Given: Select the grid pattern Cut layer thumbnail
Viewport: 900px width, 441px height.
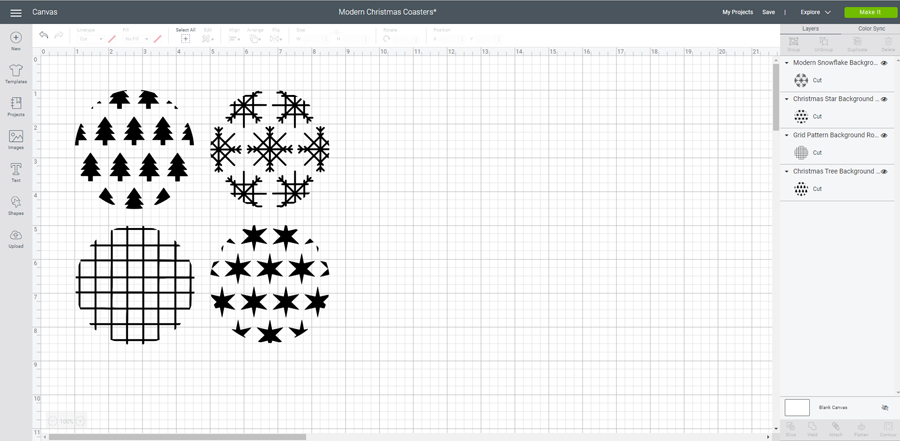Looking at the screenshot, I should pyautogui.click(x=801, y=153).
